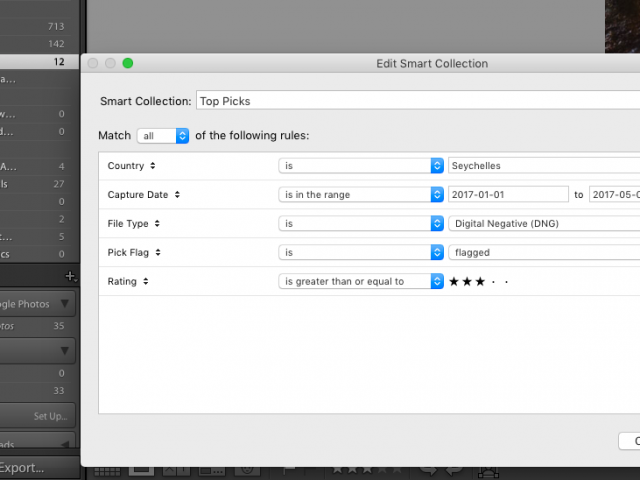This screenshot has height=480, width=640.
Task: Set rating rule to one star
Action: (454, 282)
